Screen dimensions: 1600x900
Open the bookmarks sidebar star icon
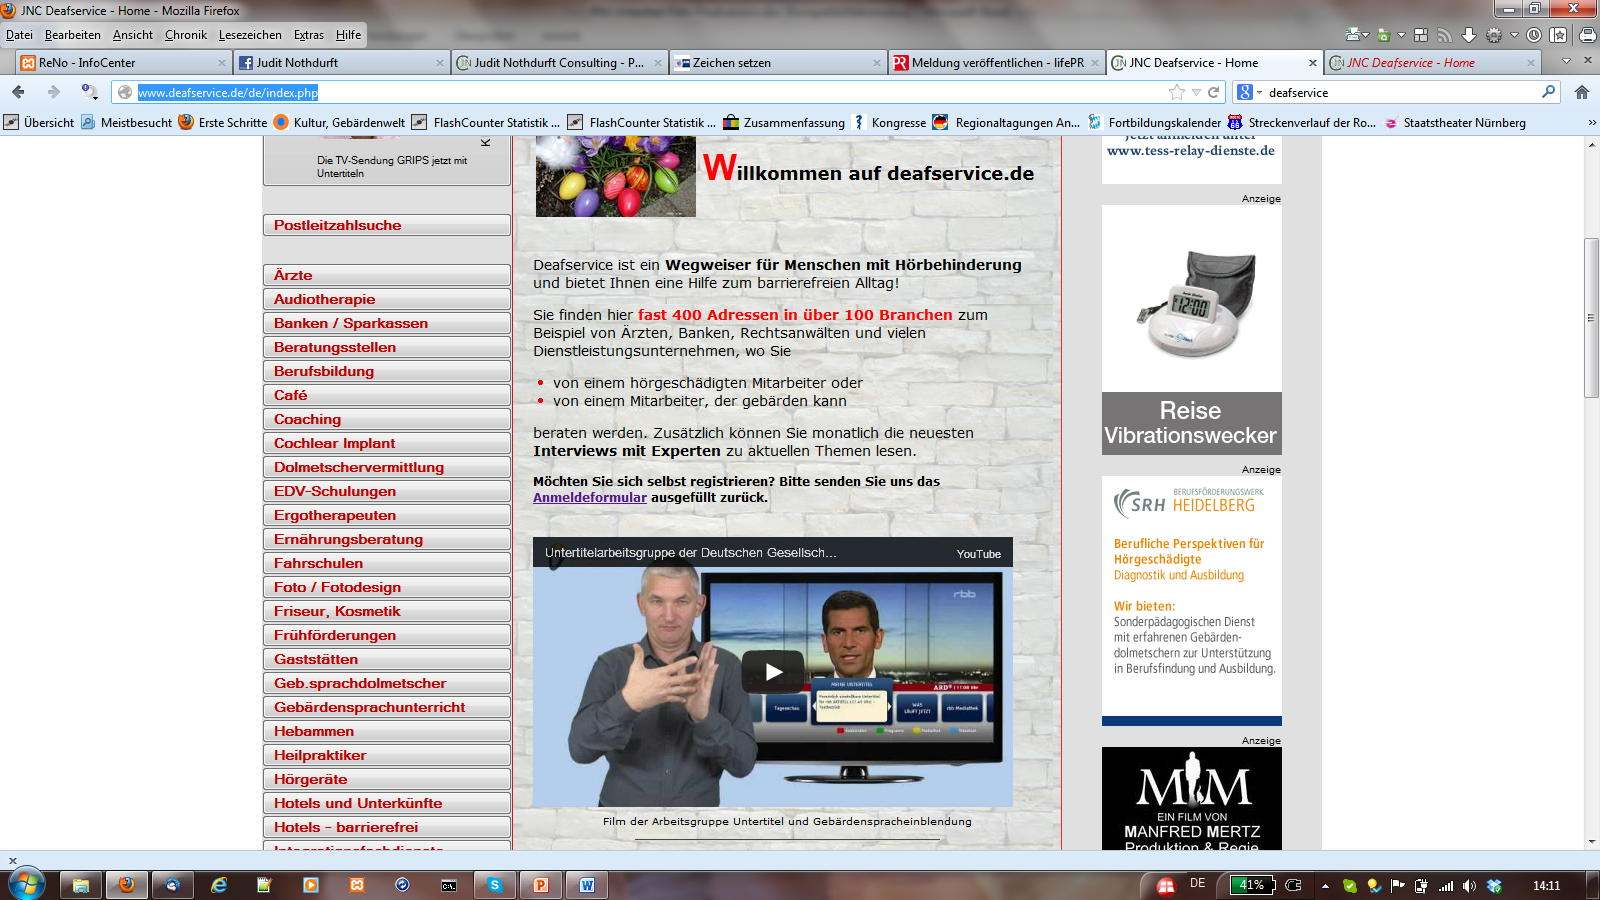click(x=1558, y=35)
